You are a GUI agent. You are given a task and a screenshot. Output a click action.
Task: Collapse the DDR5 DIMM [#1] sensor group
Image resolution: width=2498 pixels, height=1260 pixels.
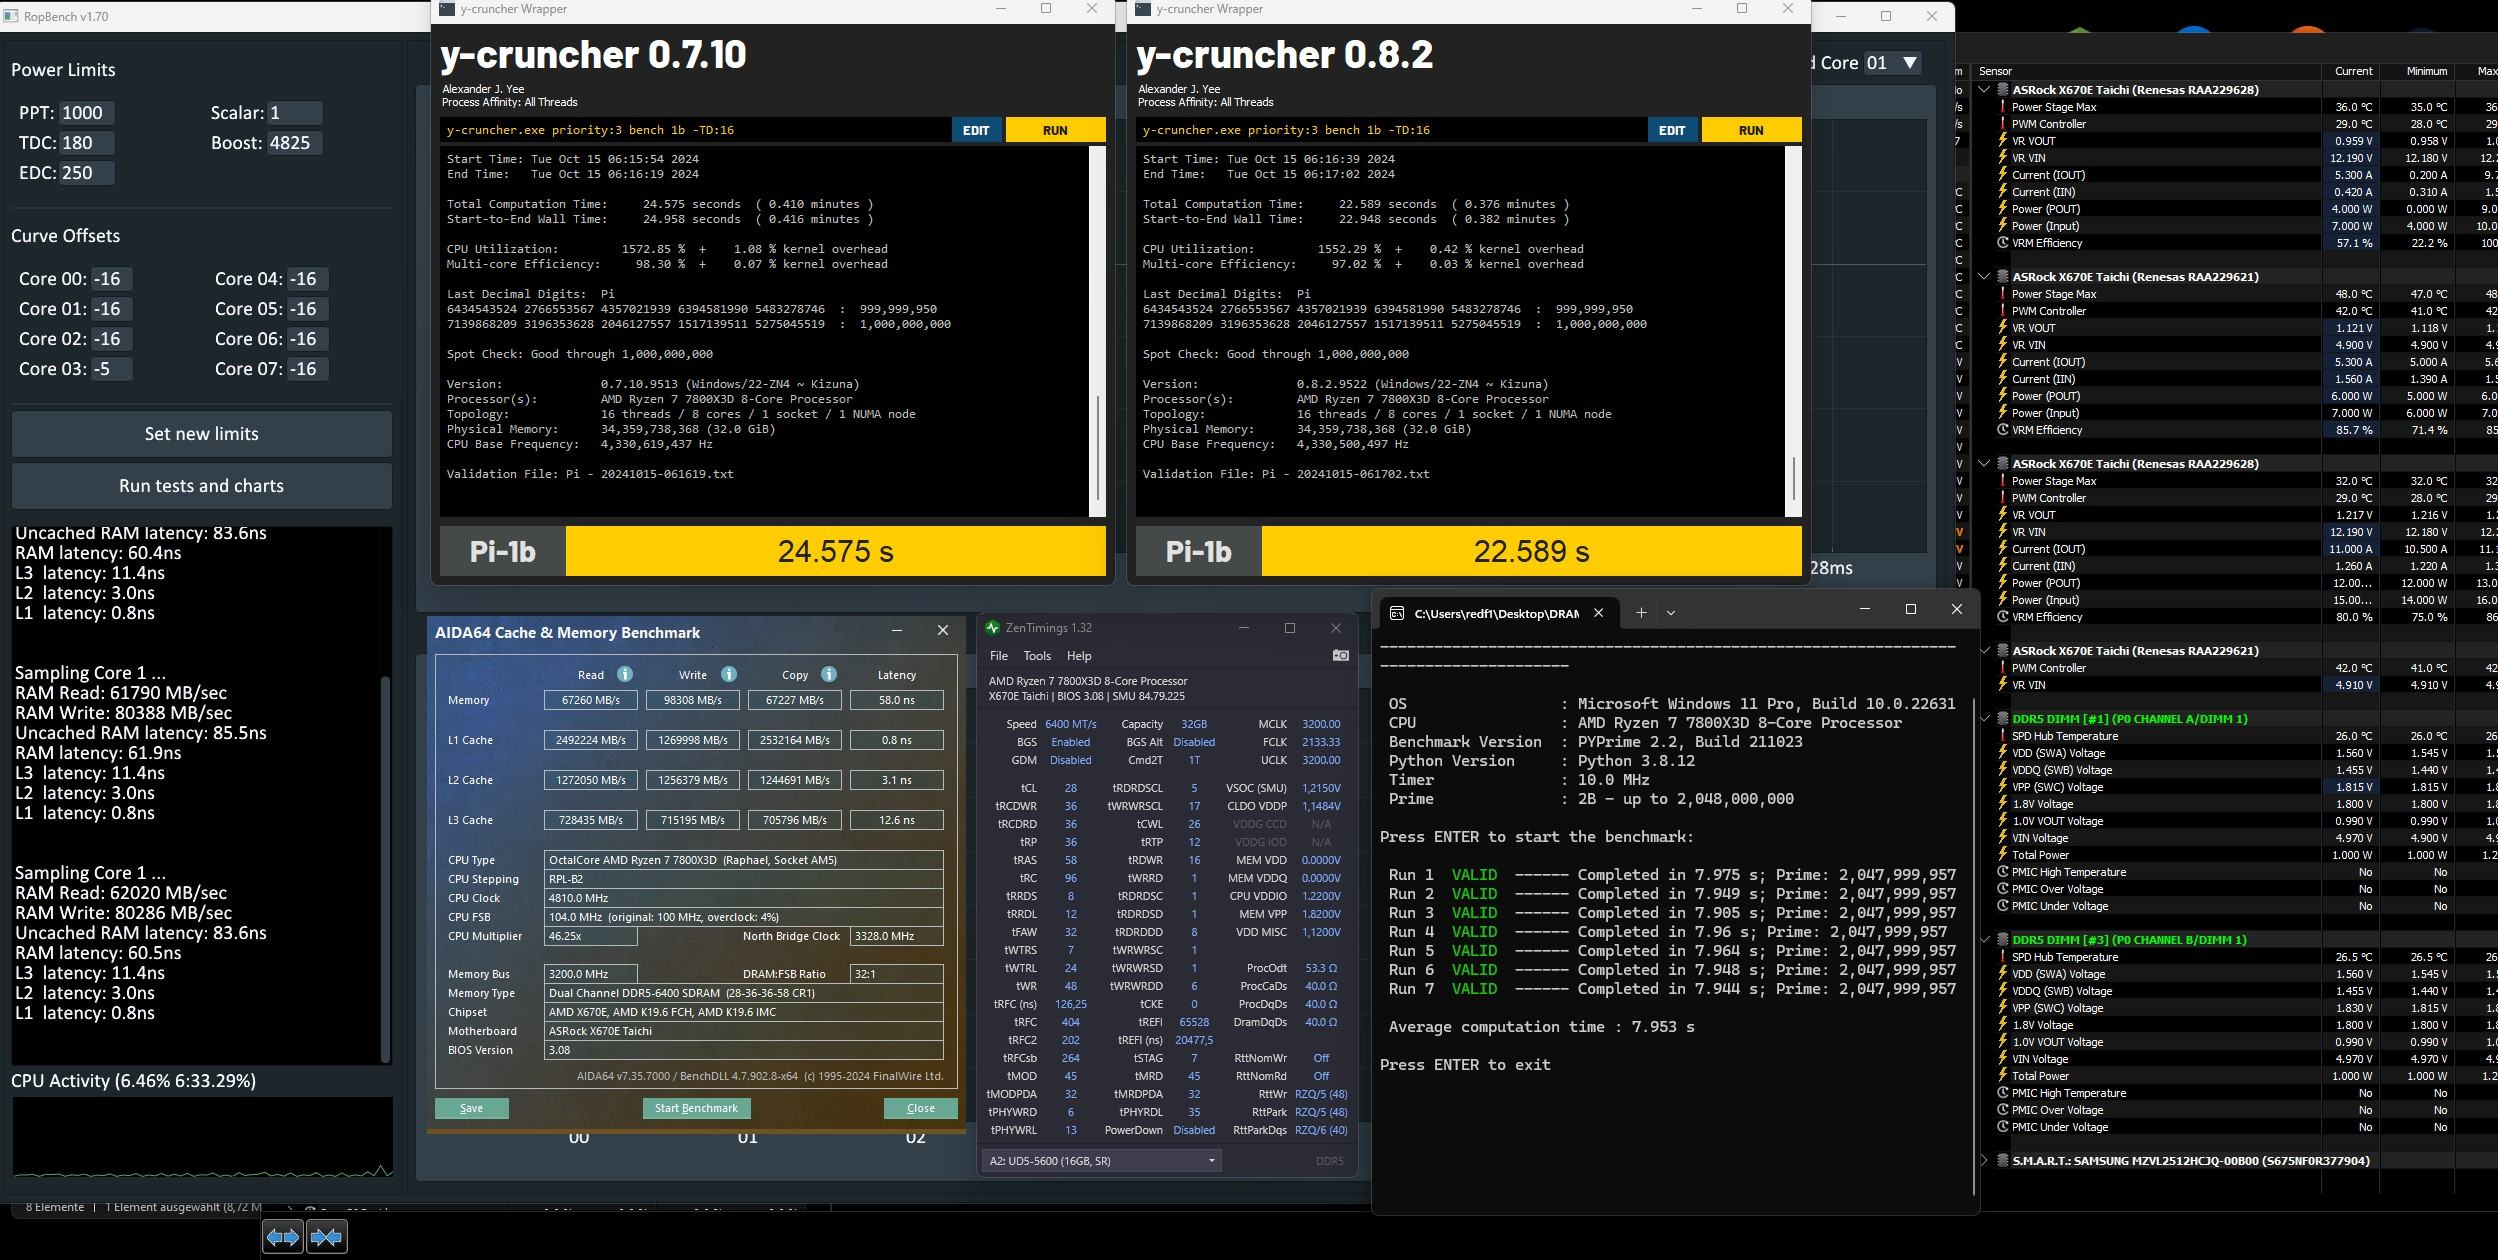(1986, 718)
